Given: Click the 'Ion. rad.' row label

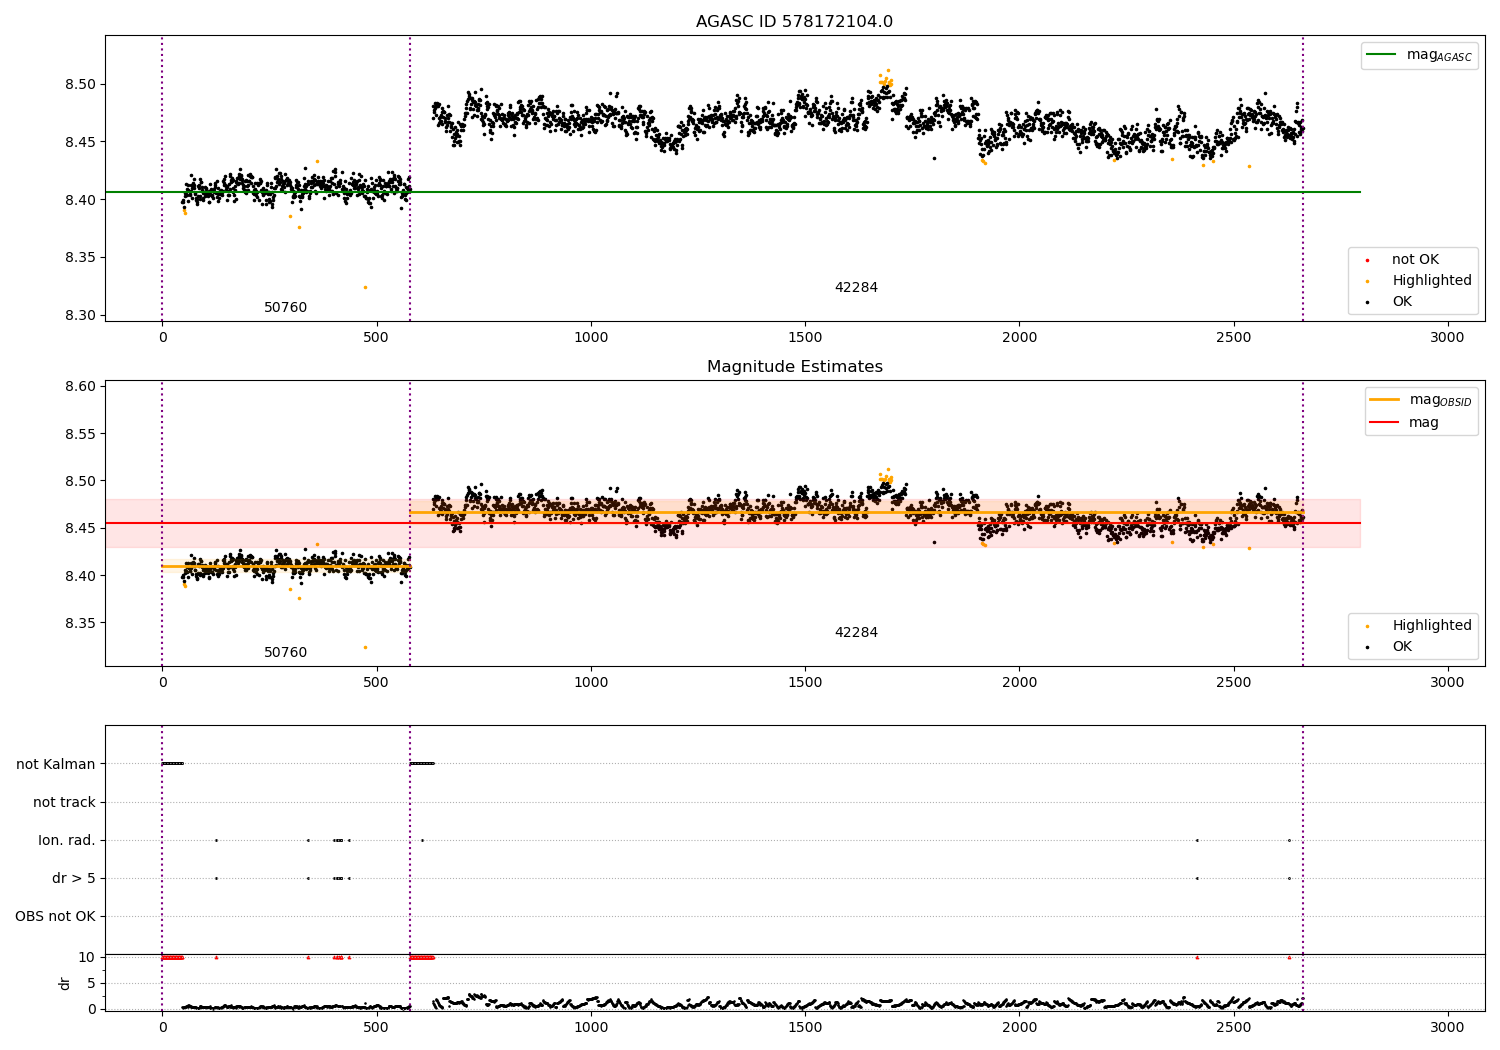Looking at the screenshot, I should (67, 840).
